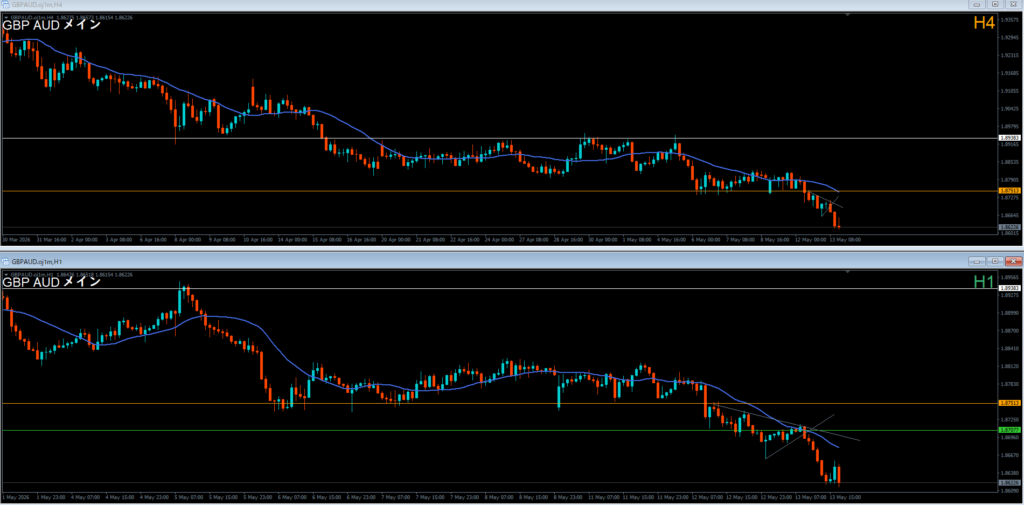
Task: Close the GBPAUD H4 chart window
Action: 1012,5
